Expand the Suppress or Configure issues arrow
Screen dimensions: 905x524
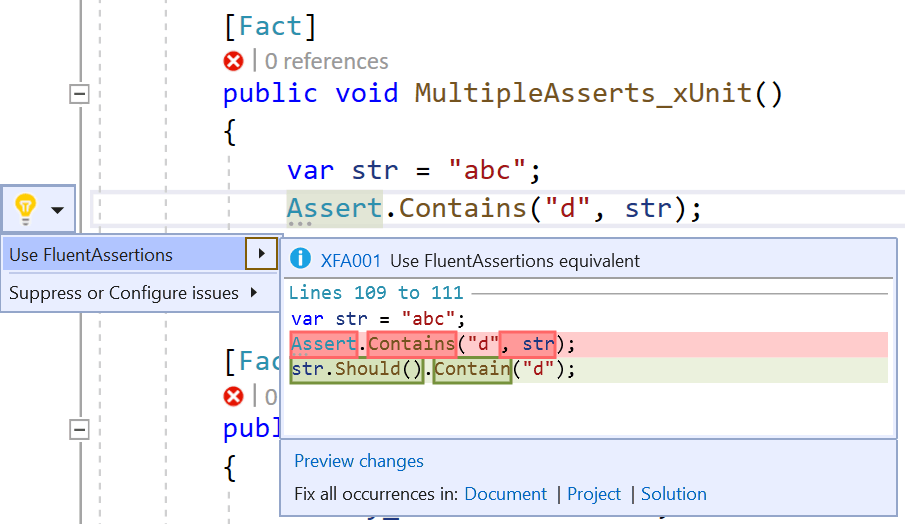tap(253, 293)
